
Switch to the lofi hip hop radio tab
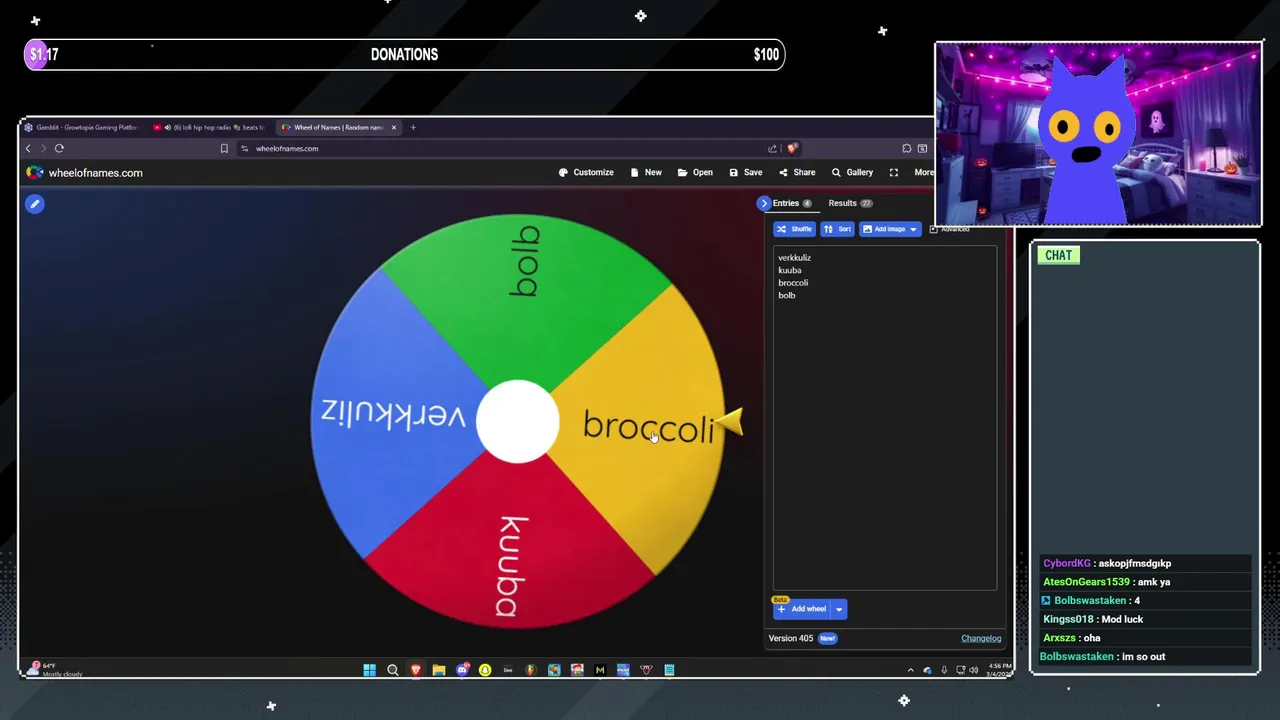tap(210, 127)
